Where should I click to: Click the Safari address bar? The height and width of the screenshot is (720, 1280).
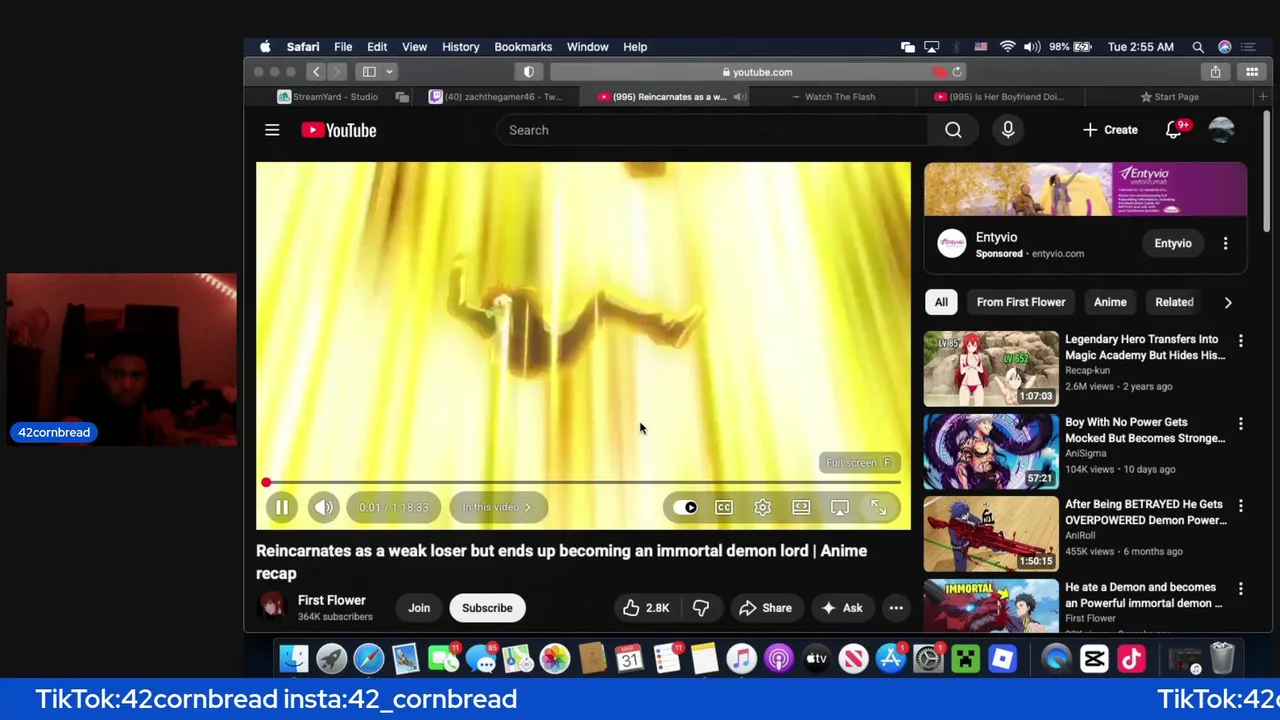pyautogui.click(x=757, y=72)
